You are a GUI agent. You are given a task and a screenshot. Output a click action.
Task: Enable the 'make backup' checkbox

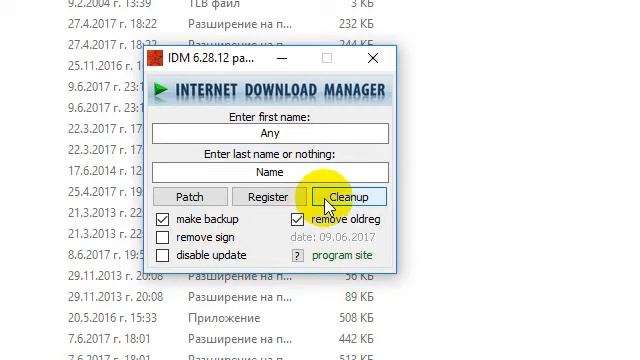pyautogui.click(x=162, y=219)
